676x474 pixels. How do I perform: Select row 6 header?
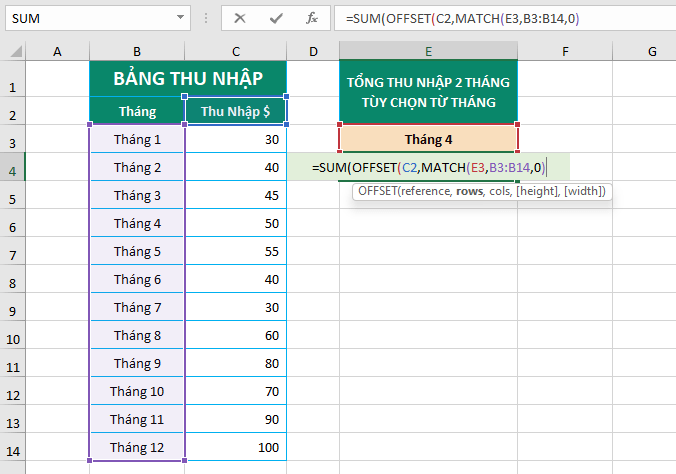click(x=13, y=223)
